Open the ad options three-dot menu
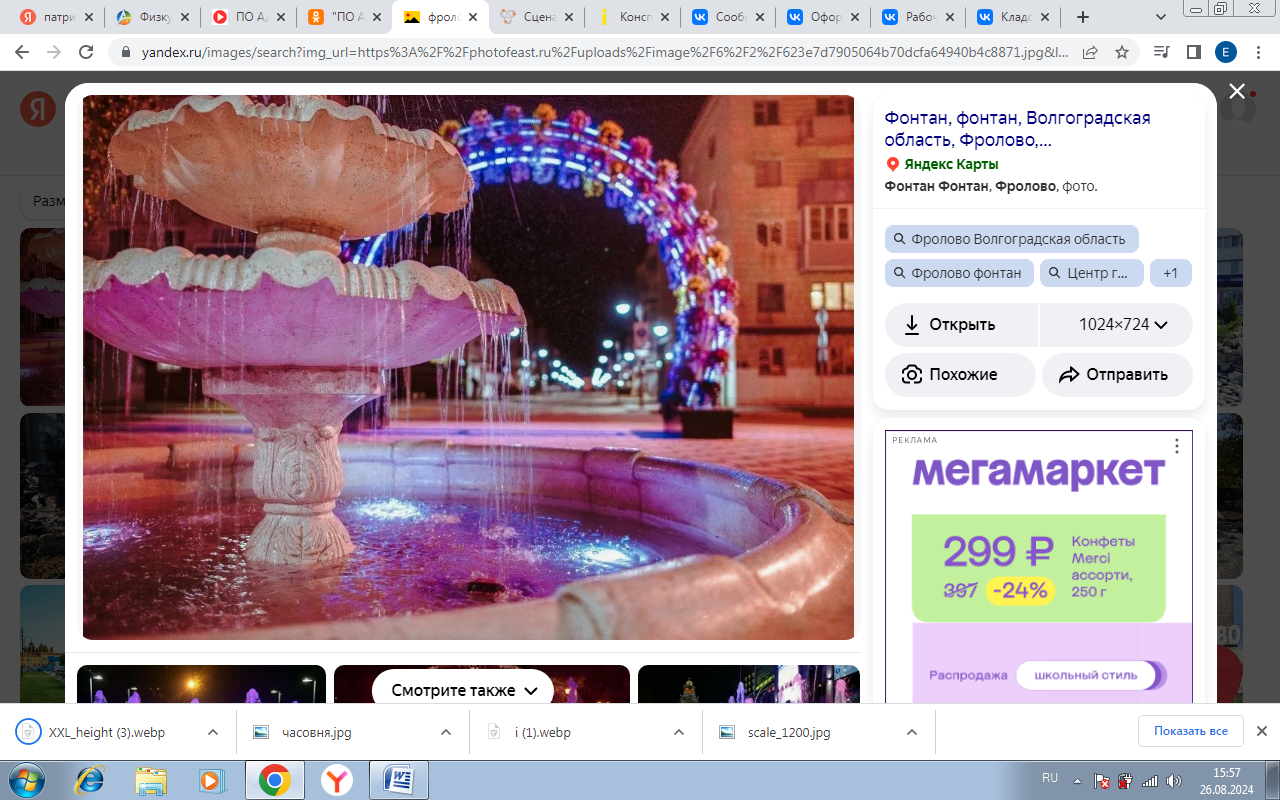1280x800 pixels. pyautogui.click(x=1177, y=446)
